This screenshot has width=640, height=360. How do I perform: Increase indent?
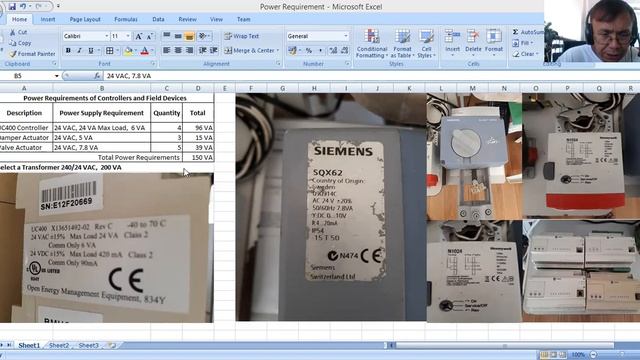pyautogui.click(x=214, y=51)
